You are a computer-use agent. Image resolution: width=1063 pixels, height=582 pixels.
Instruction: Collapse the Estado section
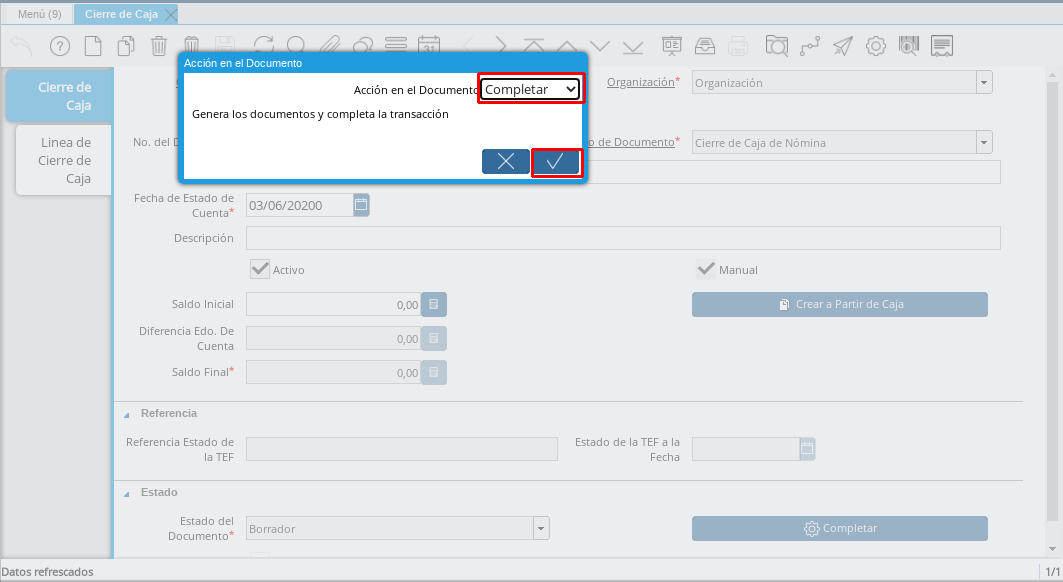[x=127, y=493]
